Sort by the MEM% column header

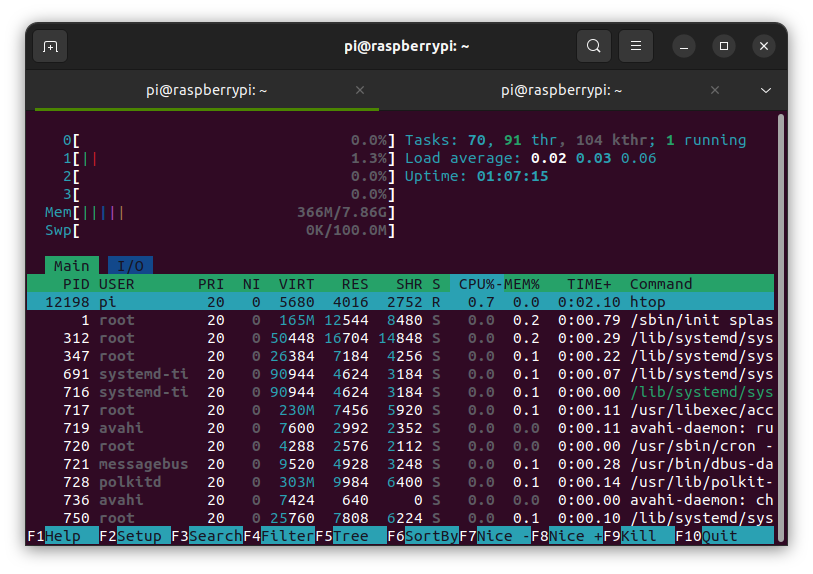coord(522,284)
